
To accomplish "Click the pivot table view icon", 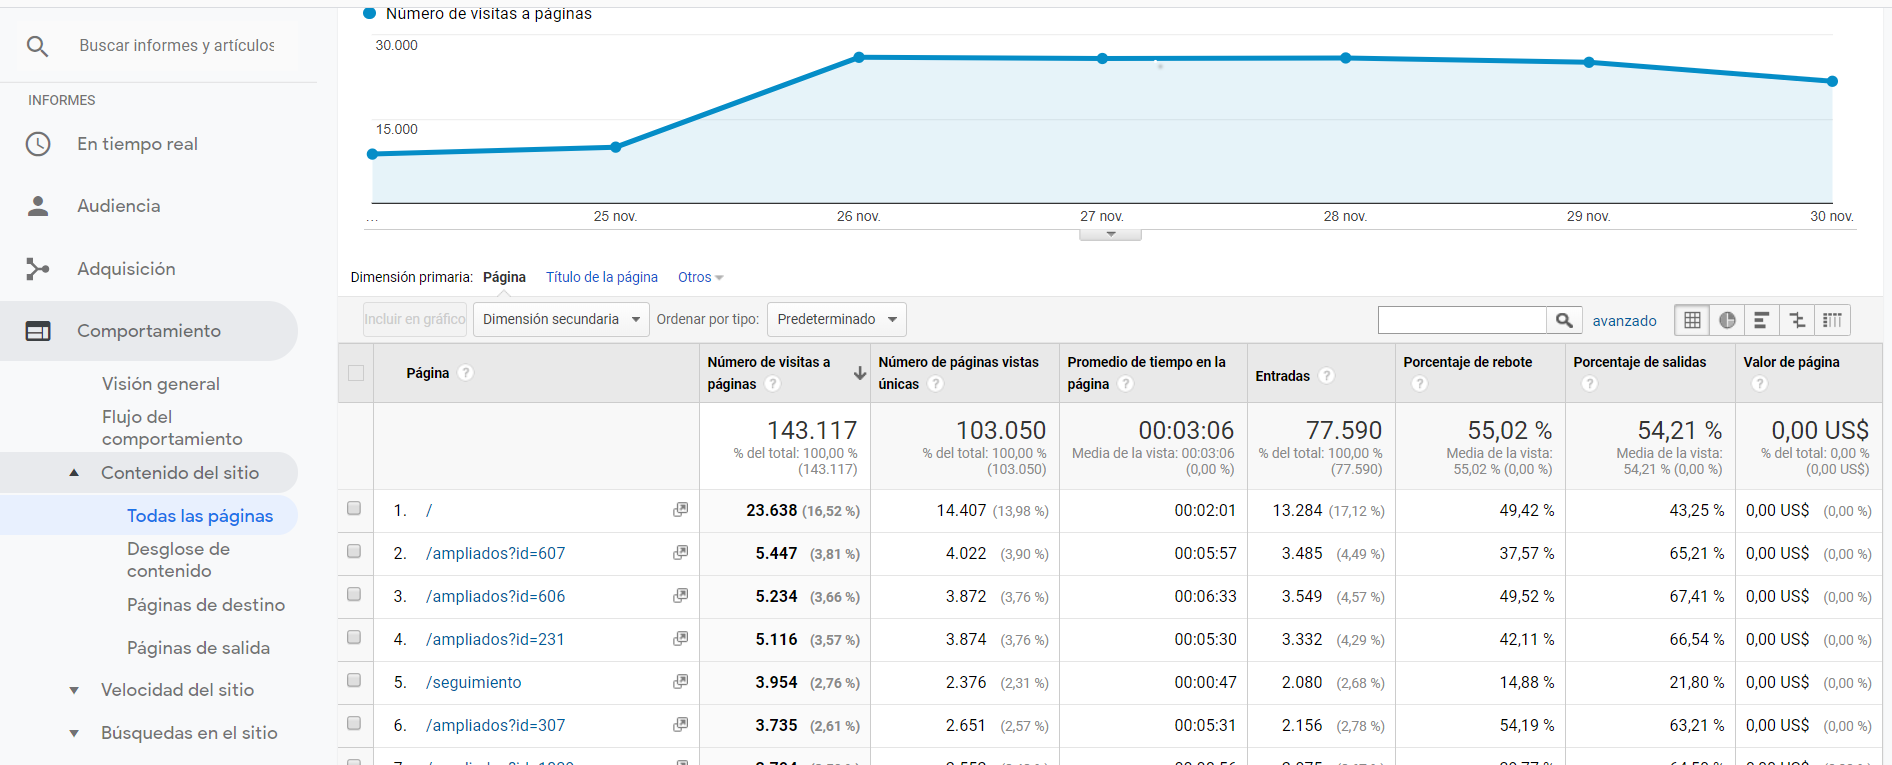I will coord(1832,320).
